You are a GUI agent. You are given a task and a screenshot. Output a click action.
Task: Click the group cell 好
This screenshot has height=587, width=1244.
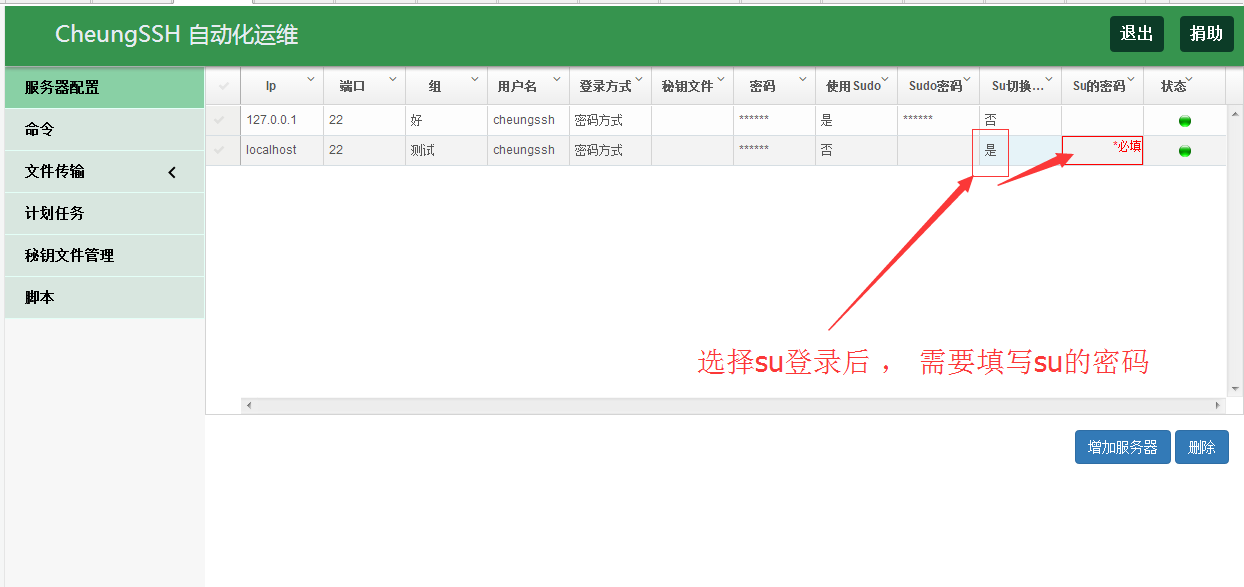(446, 120)
